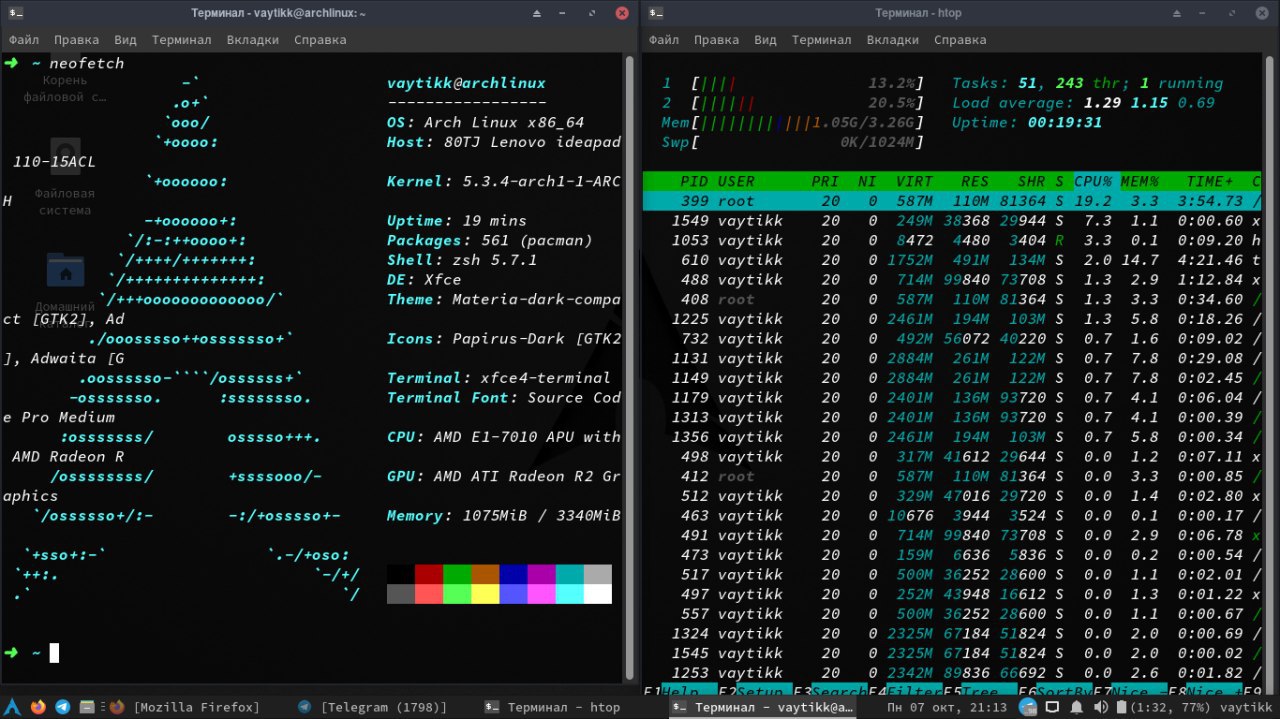Open Вид menu in the left terminal
Screen dimensions: 1280x719
coord(125,40)
